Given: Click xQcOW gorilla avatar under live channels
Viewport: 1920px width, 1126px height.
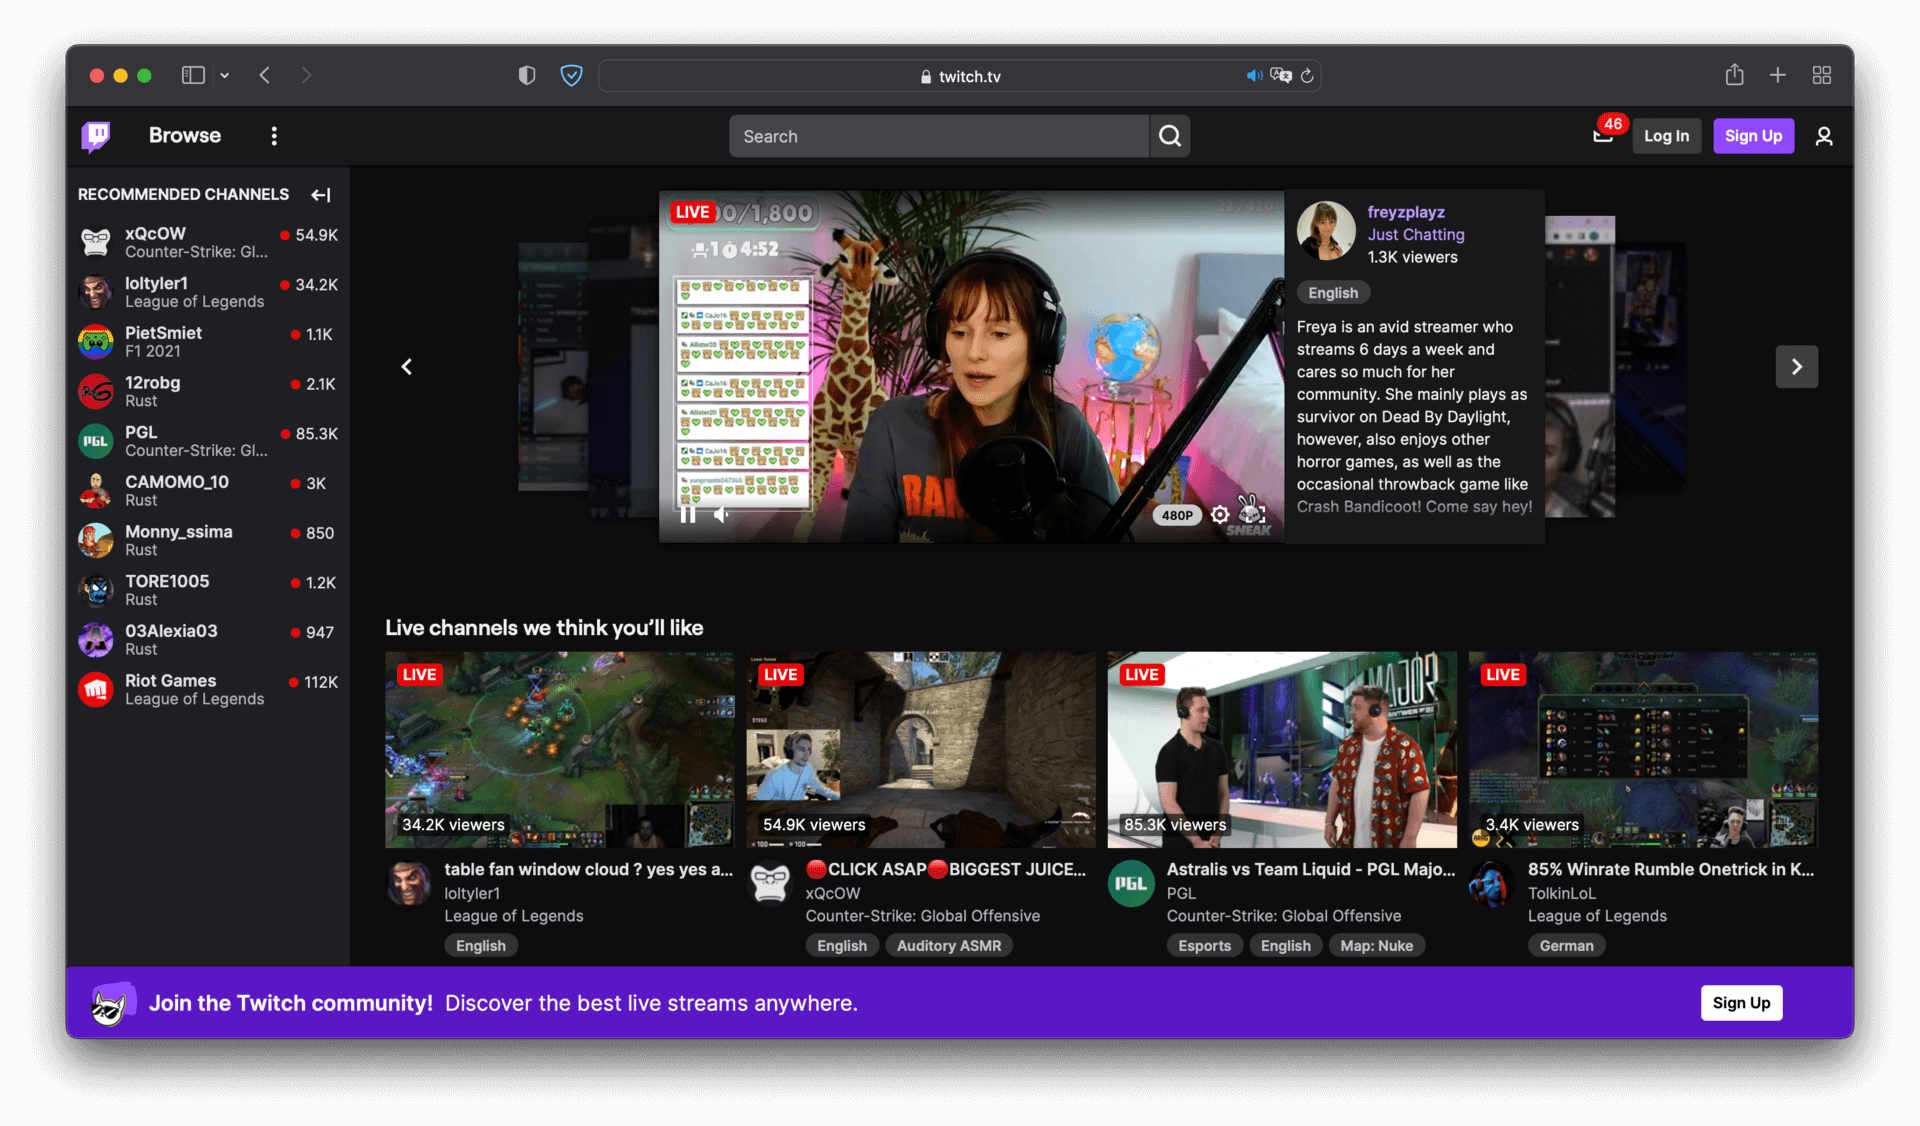Looking at the screenshot, I should (x=770, y=884).
